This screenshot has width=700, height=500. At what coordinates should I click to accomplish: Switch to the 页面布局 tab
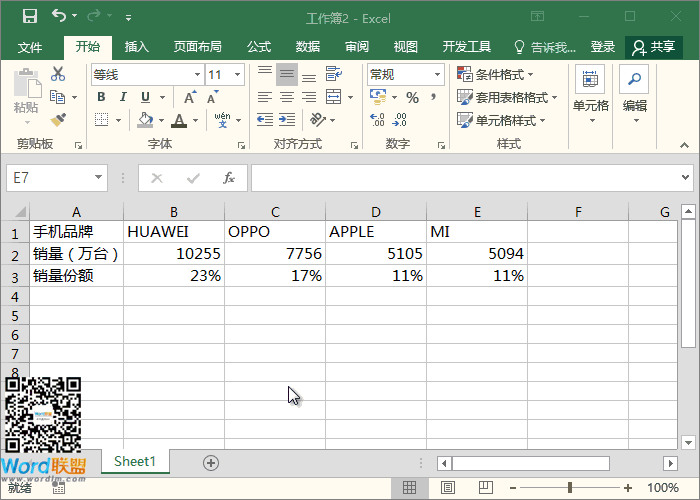(x=198, y=46)
